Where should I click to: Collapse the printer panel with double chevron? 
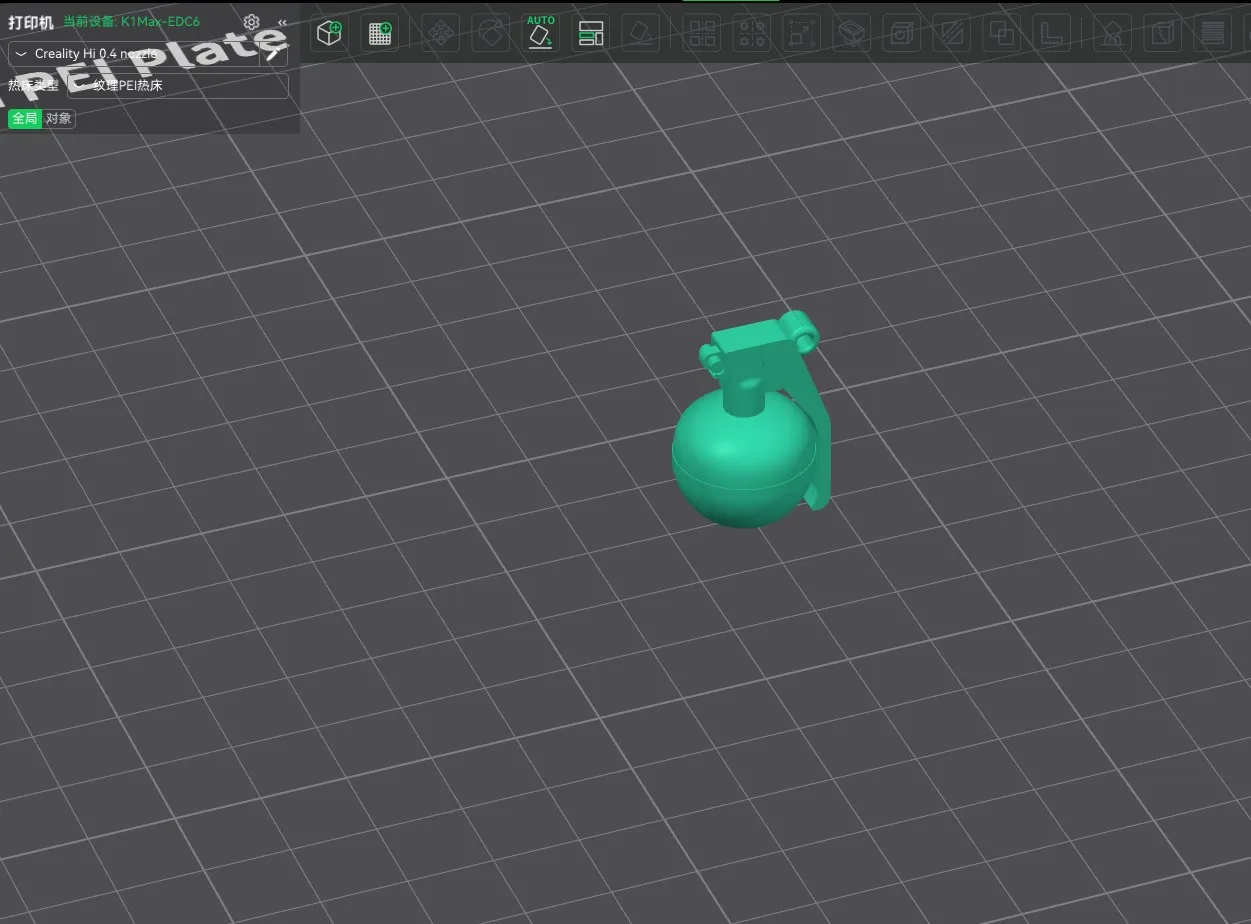pyautogui.click(x=282, y=22)
